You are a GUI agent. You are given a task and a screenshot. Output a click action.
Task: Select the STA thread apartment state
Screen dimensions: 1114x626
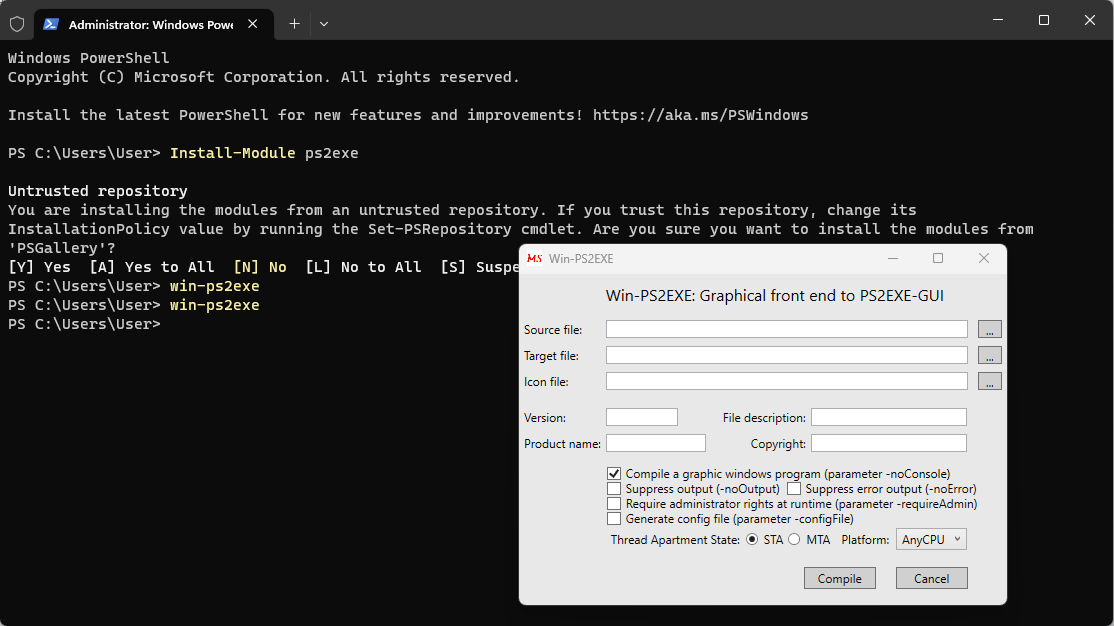click(x=752, y=540)
